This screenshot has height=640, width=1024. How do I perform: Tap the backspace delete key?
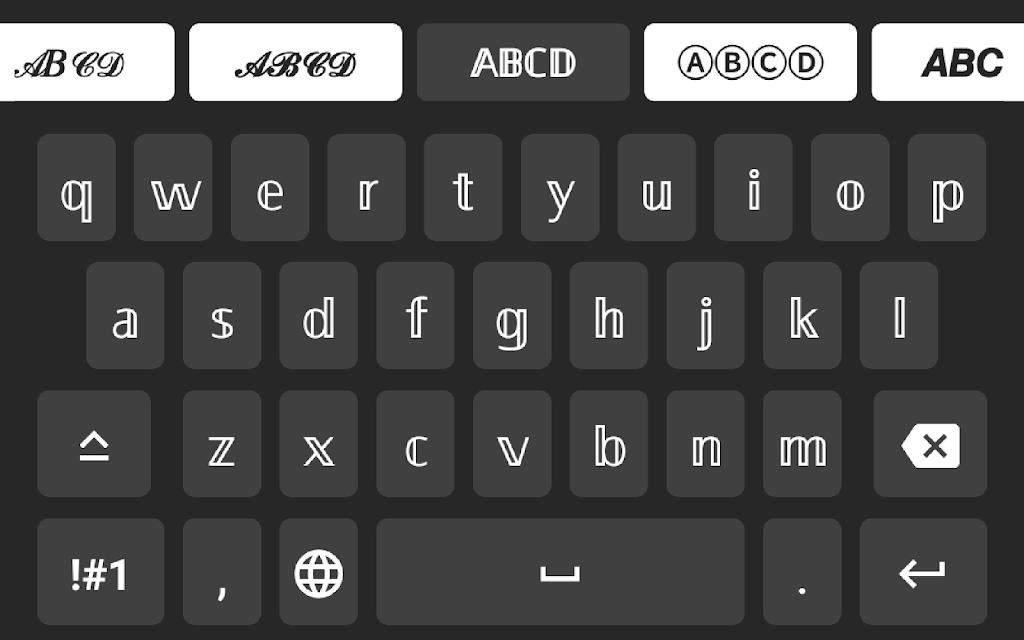930,443
